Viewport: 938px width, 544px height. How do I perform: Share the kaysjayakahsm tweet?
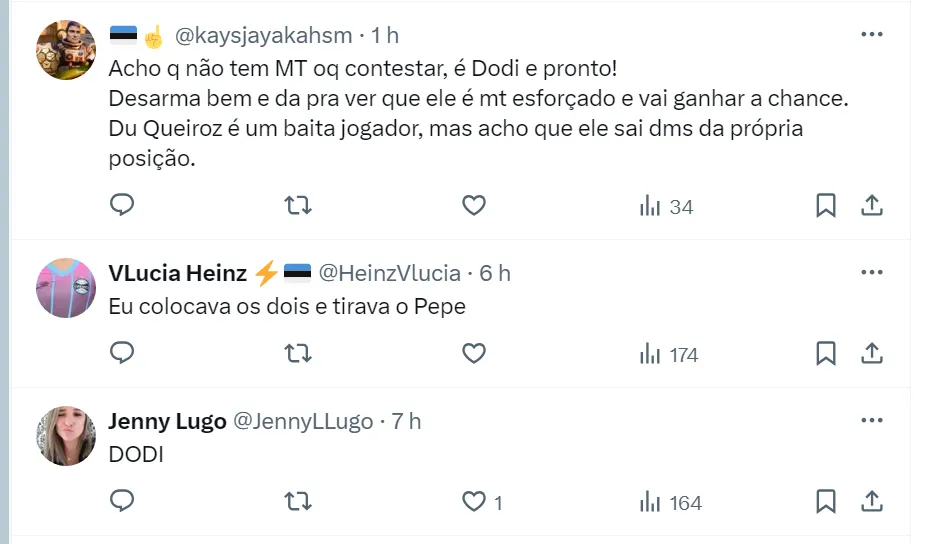[x=872, y=206]
